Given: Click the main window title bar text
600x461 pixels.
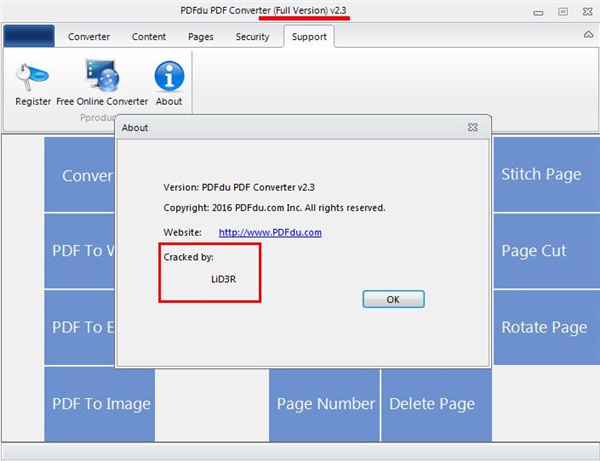Looking at the screenshot, I should point(263,10).
